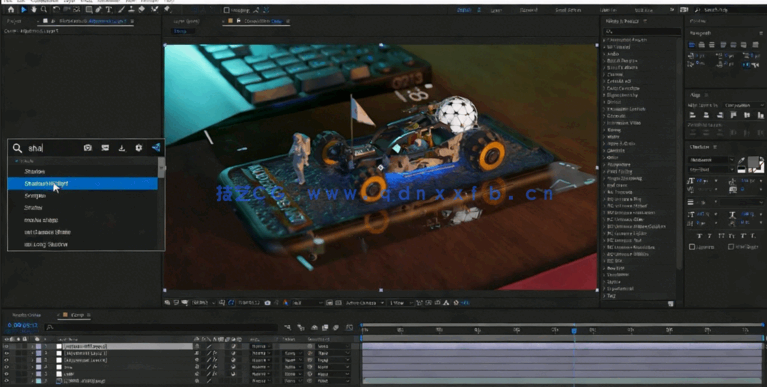The height and width of the screenshot is (387, 767).
Task: Click the camera icon in the search popup
Action: tap(88, 148)
